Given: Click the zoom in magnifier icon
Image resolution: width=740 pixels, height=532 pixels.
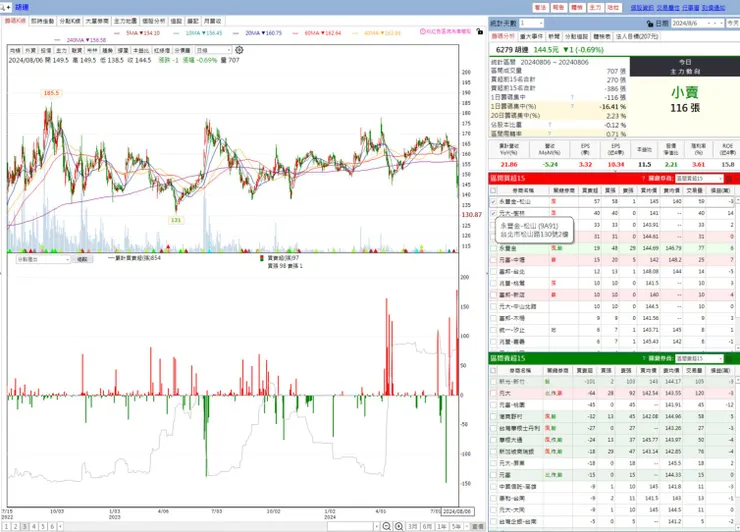Looking at the screenshot, I should click(399, 526).
